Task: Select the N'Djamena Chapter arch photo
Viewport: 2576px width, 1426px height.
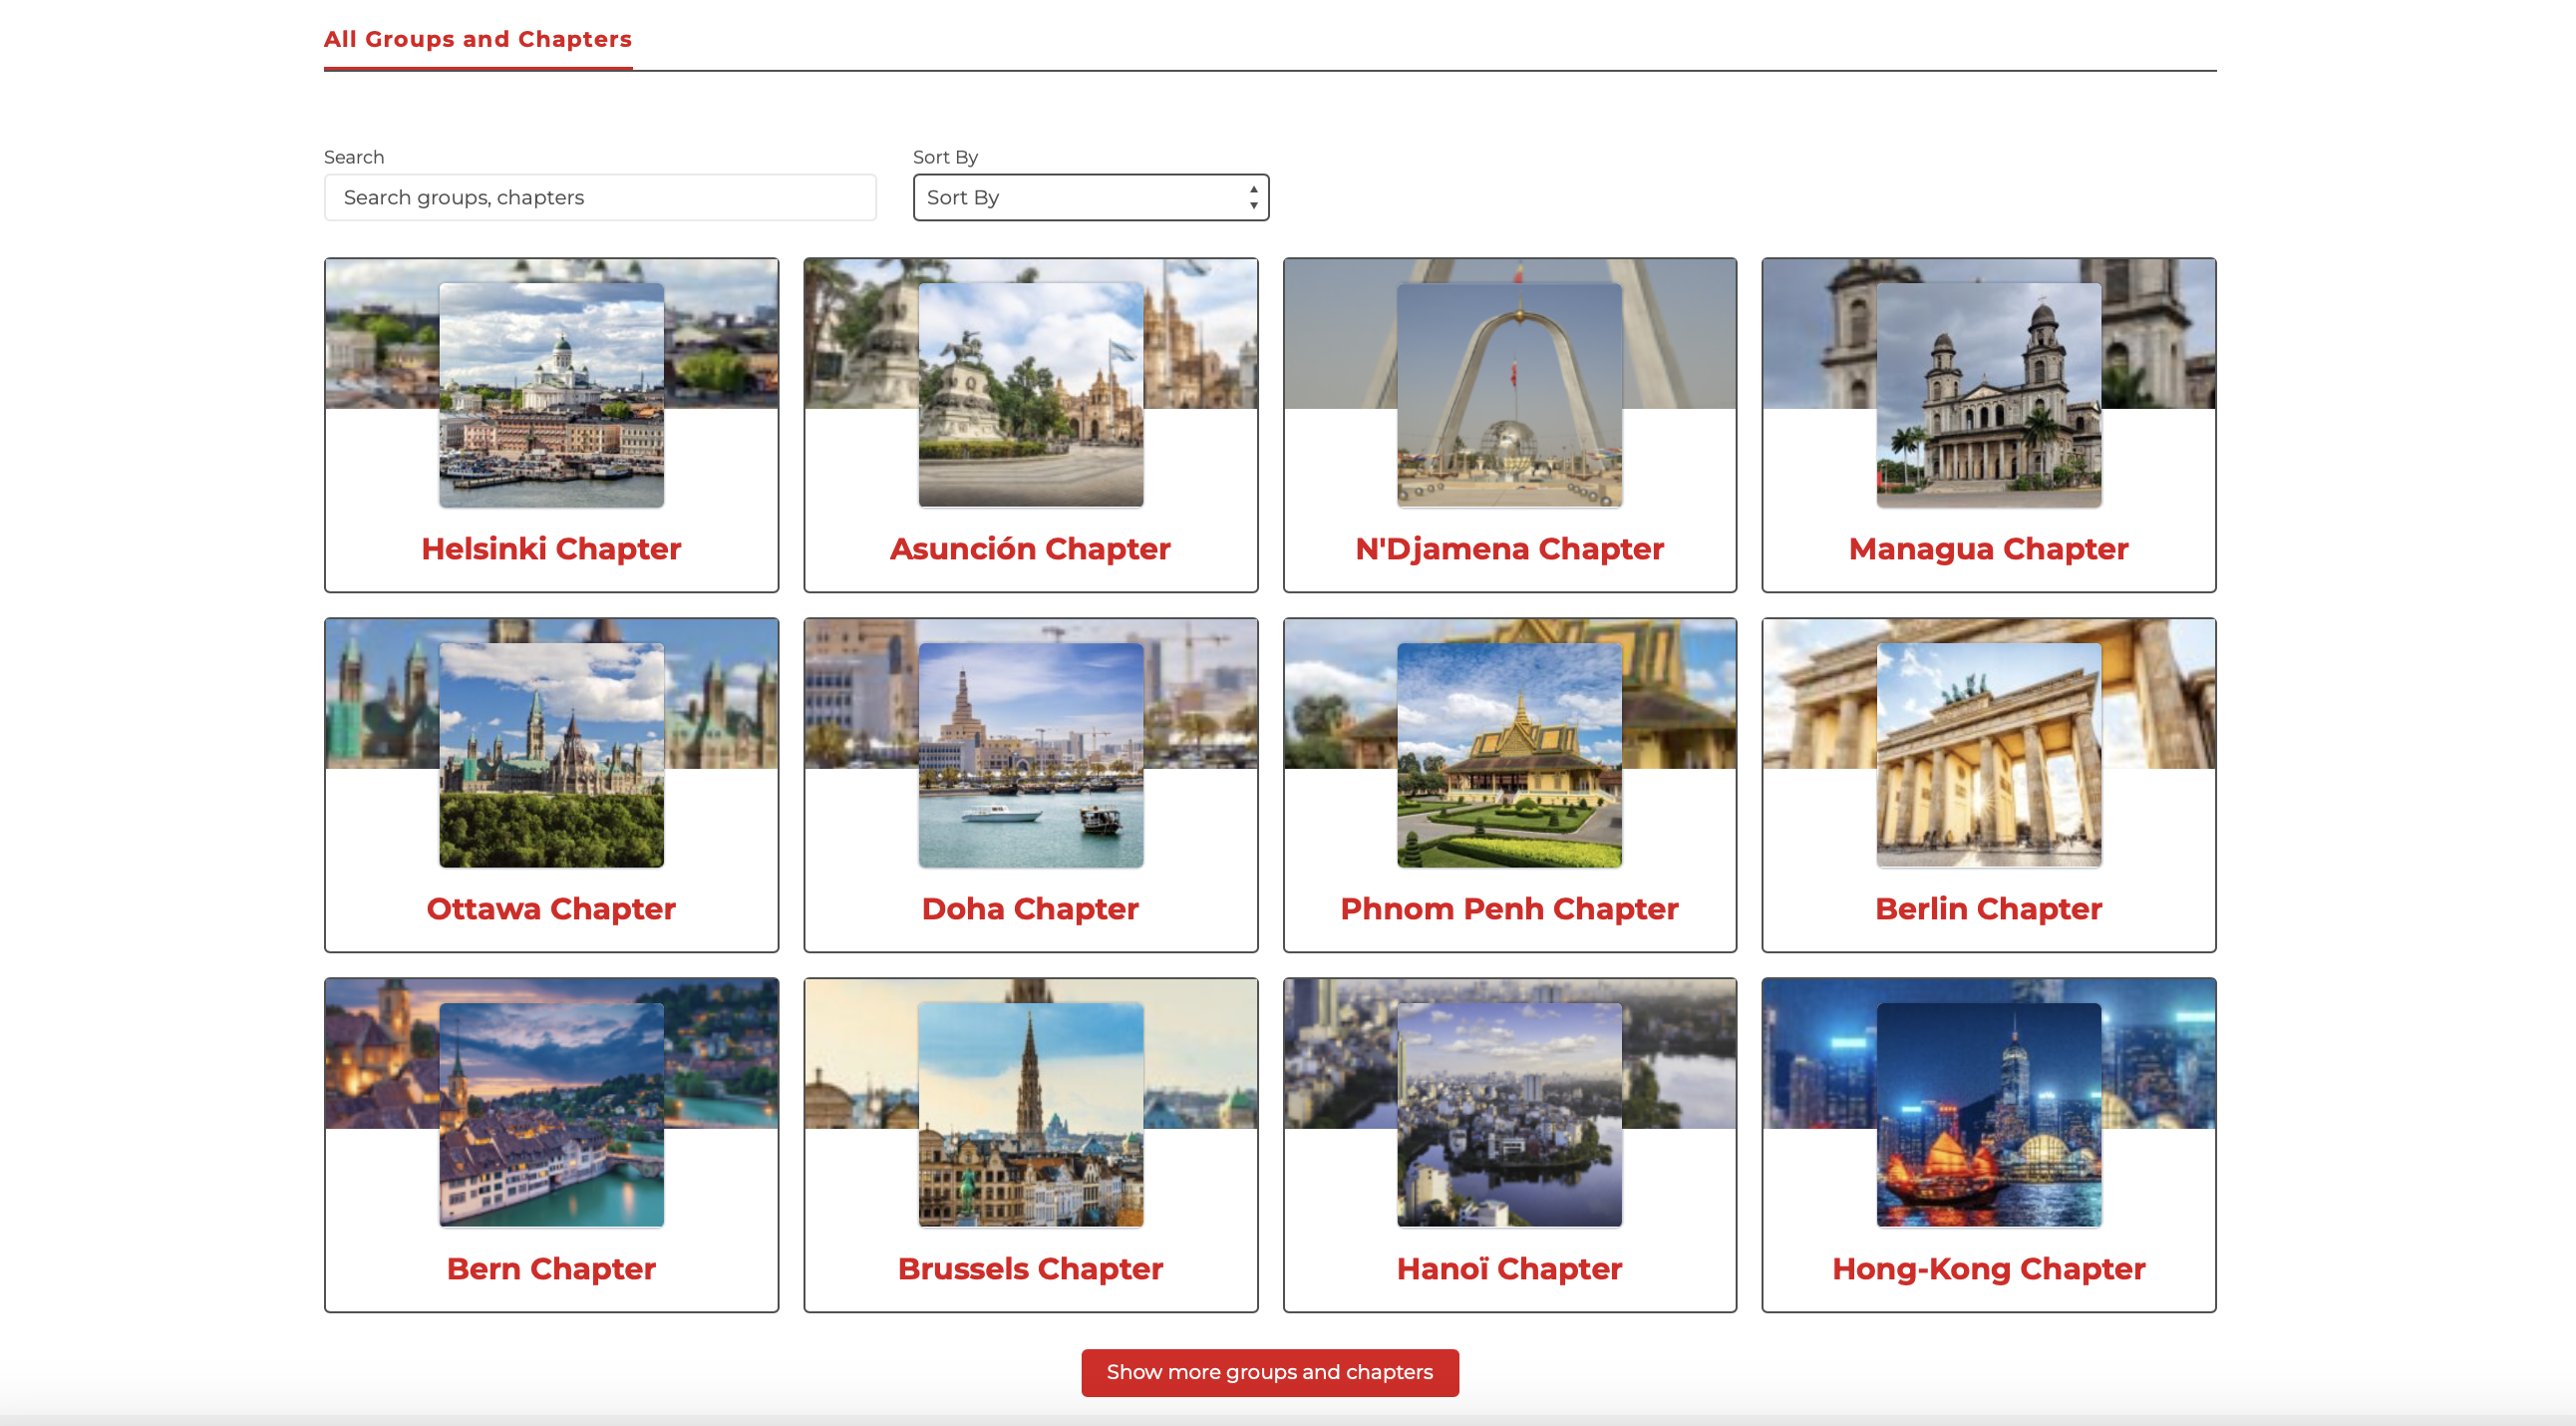Action: (1509, 394)
